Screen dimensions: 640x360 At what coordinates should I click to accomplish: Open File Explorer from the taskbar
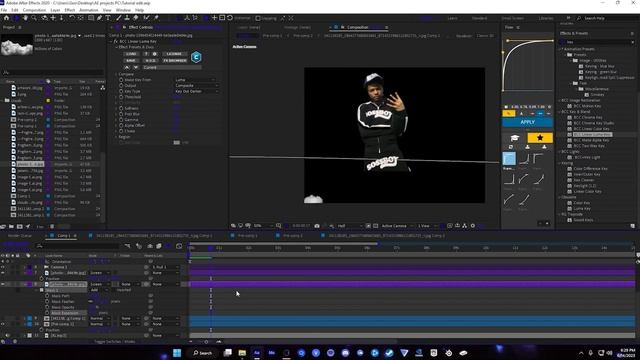click(242, 353)
